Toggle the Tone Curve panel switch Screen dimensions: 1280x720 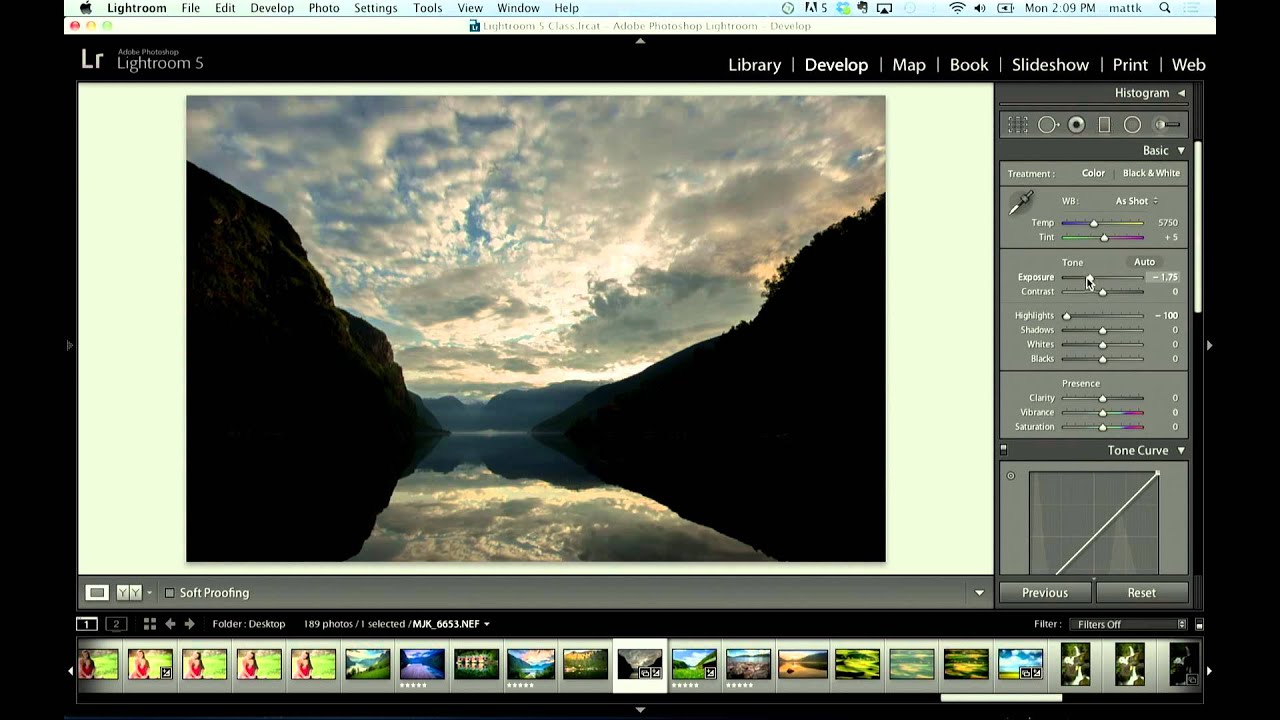1004,451
